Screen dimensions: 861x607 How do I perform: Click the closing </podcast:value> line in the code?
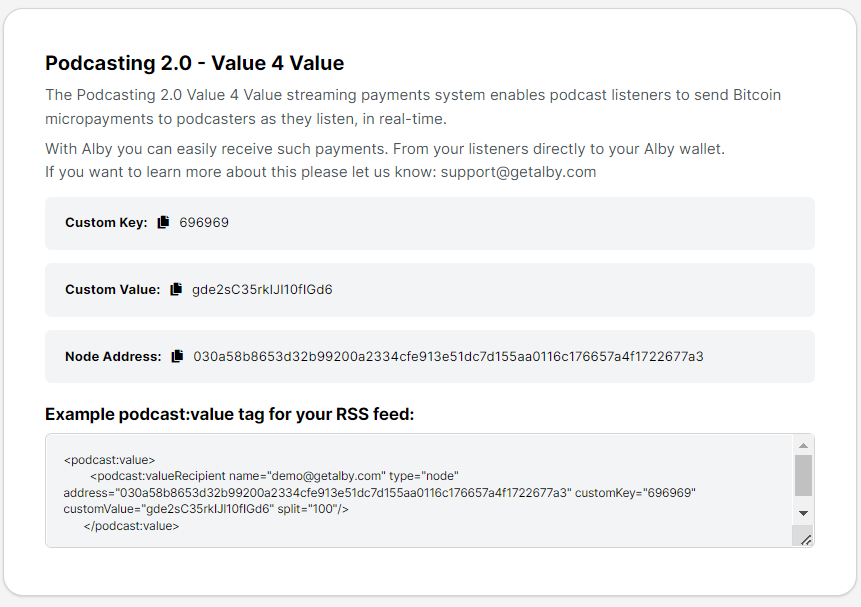coord(131,526)
